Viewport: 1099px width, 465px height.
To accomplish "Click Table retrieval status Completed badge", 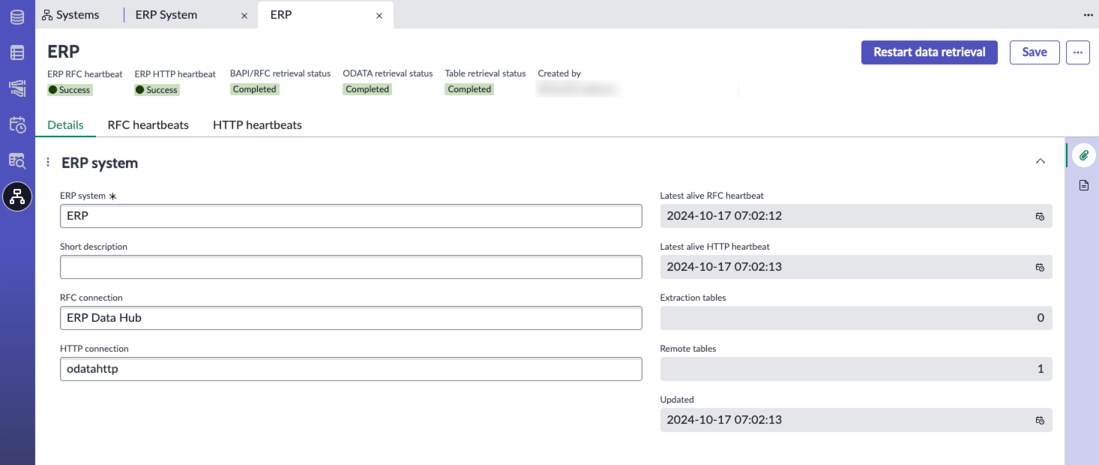I will click(x=469, y=89).
